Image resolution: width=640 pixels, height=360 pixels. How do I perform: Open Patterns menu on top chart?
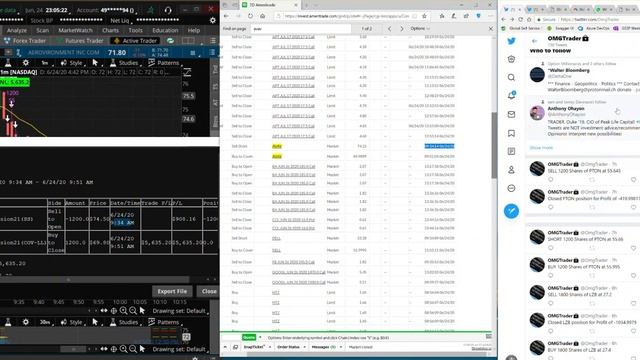point(164,63)
